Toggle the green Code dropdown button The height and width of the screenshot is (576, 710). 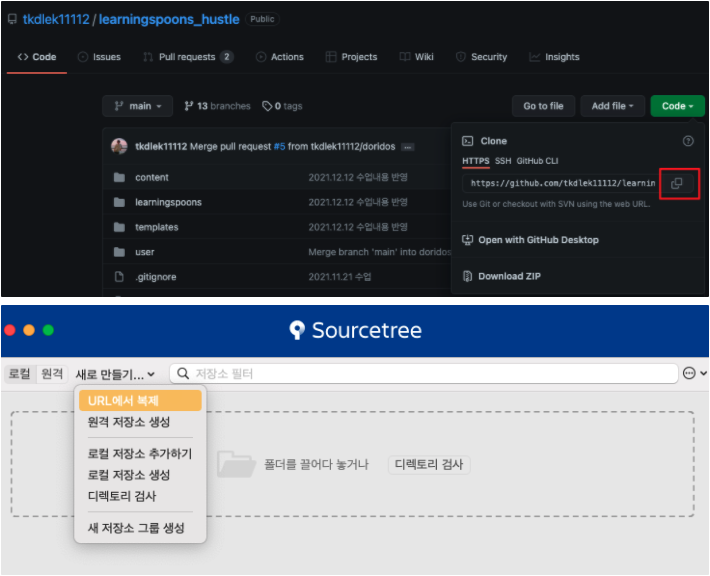[677, 106]
